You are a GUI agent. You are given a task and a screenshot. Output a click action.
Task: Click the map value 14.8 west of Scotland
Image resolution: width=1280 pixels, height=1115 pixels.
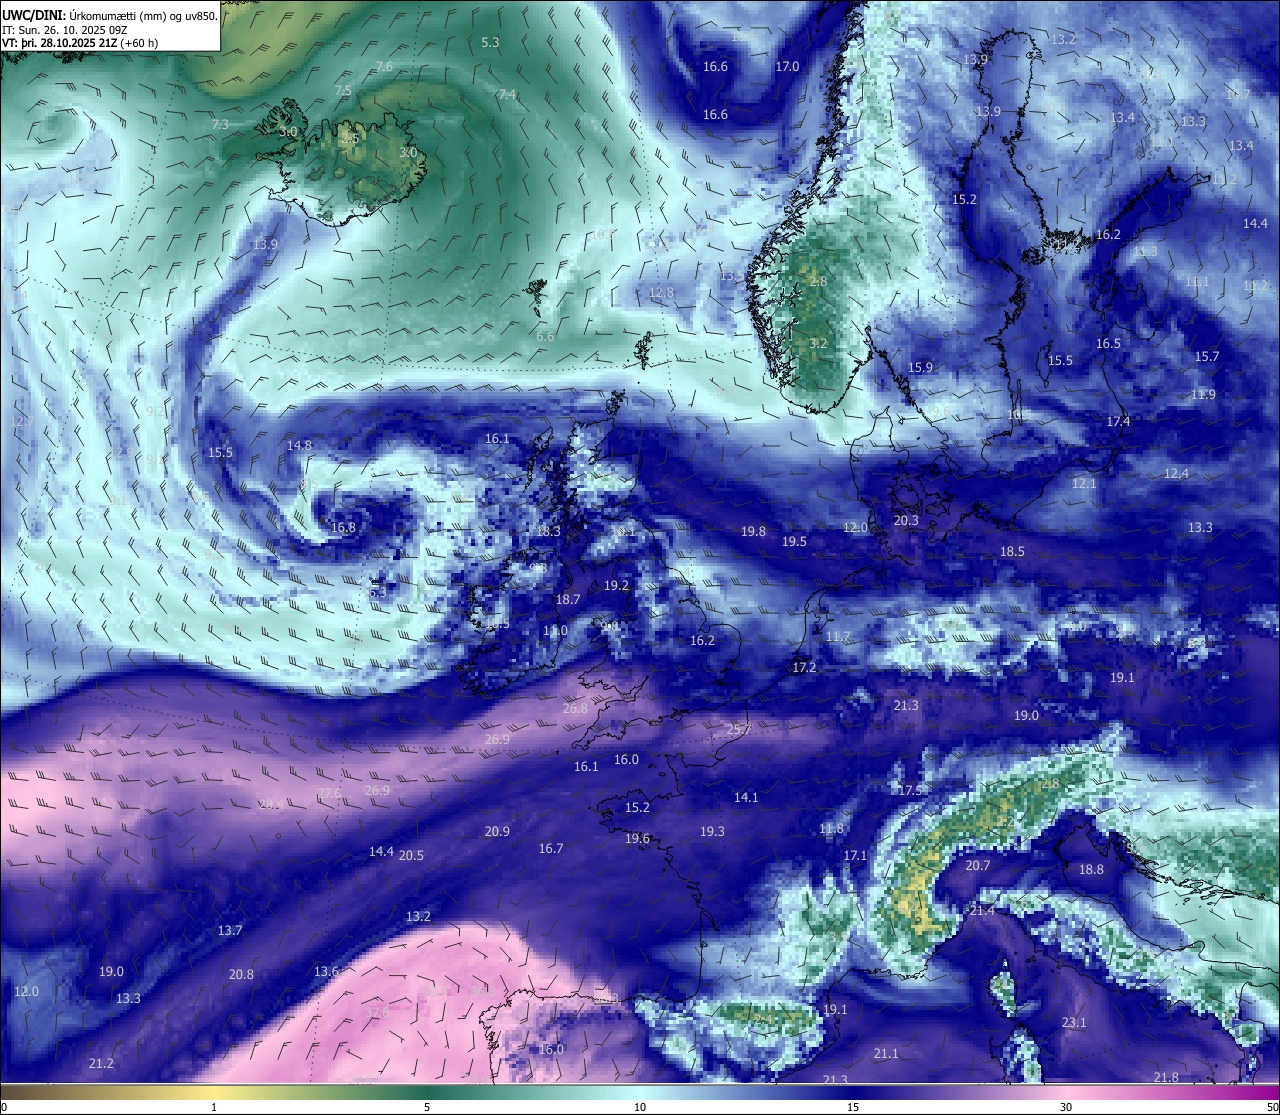coord(299,445)
